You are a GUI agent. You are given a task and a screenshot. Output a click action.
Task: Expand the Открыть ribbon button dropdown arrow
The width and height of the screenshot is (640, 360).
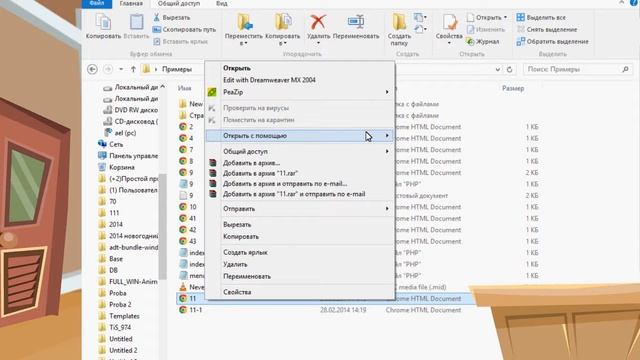click(505, 18)
